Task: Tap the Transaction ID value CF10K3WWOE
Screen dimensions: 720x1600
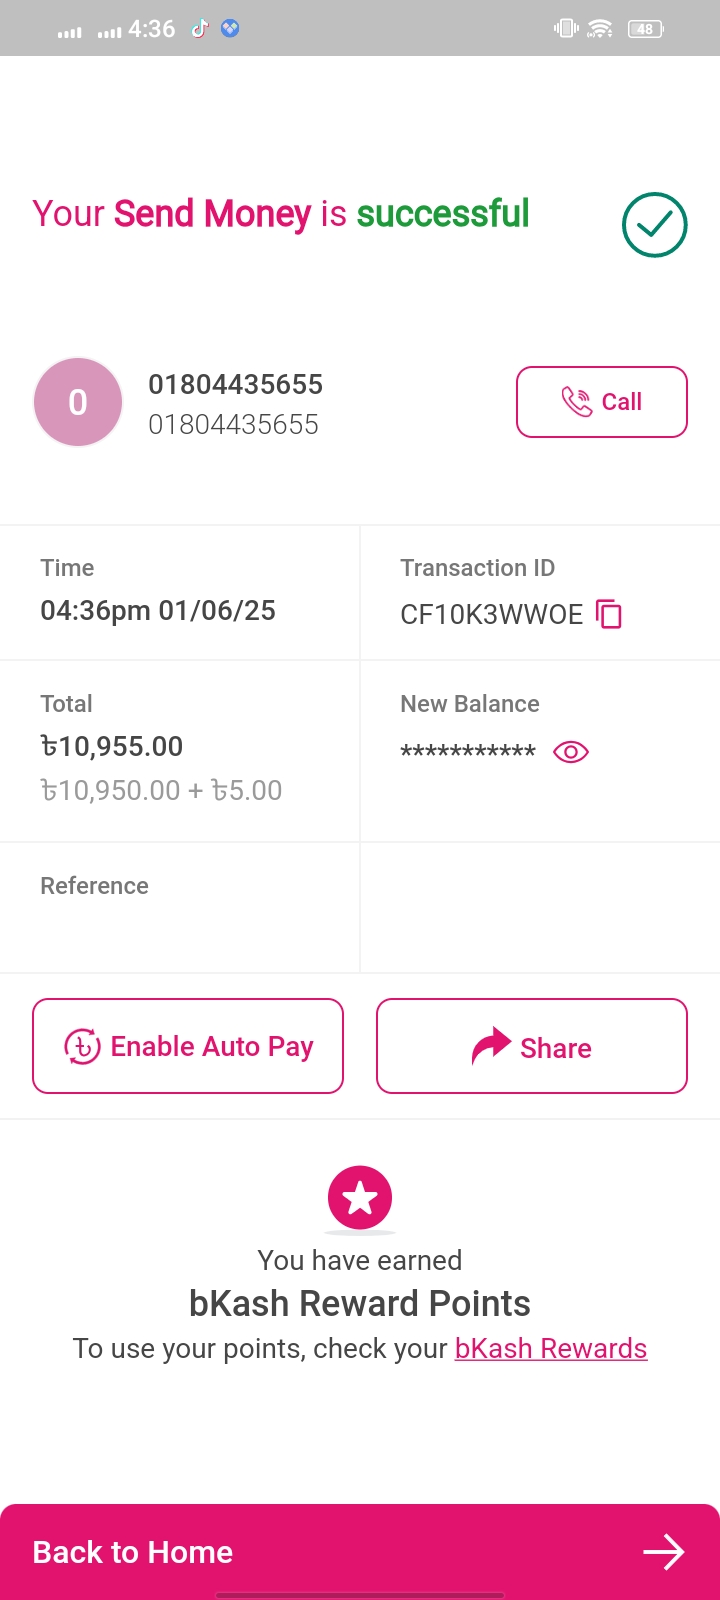Action: (491, 615)
